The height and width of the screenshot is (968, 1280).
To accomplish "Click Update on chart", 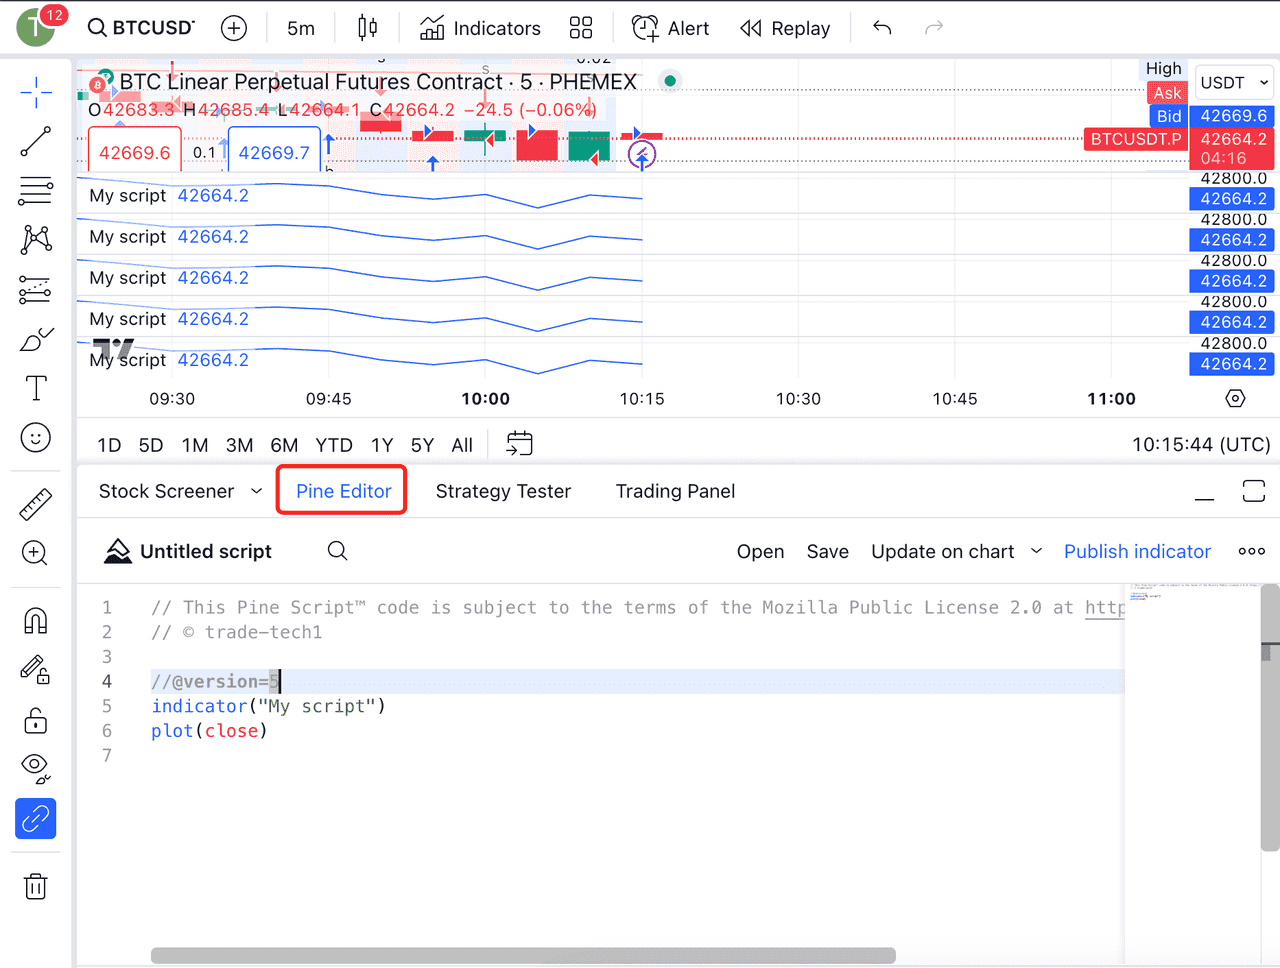I will [x=943, y=552].
